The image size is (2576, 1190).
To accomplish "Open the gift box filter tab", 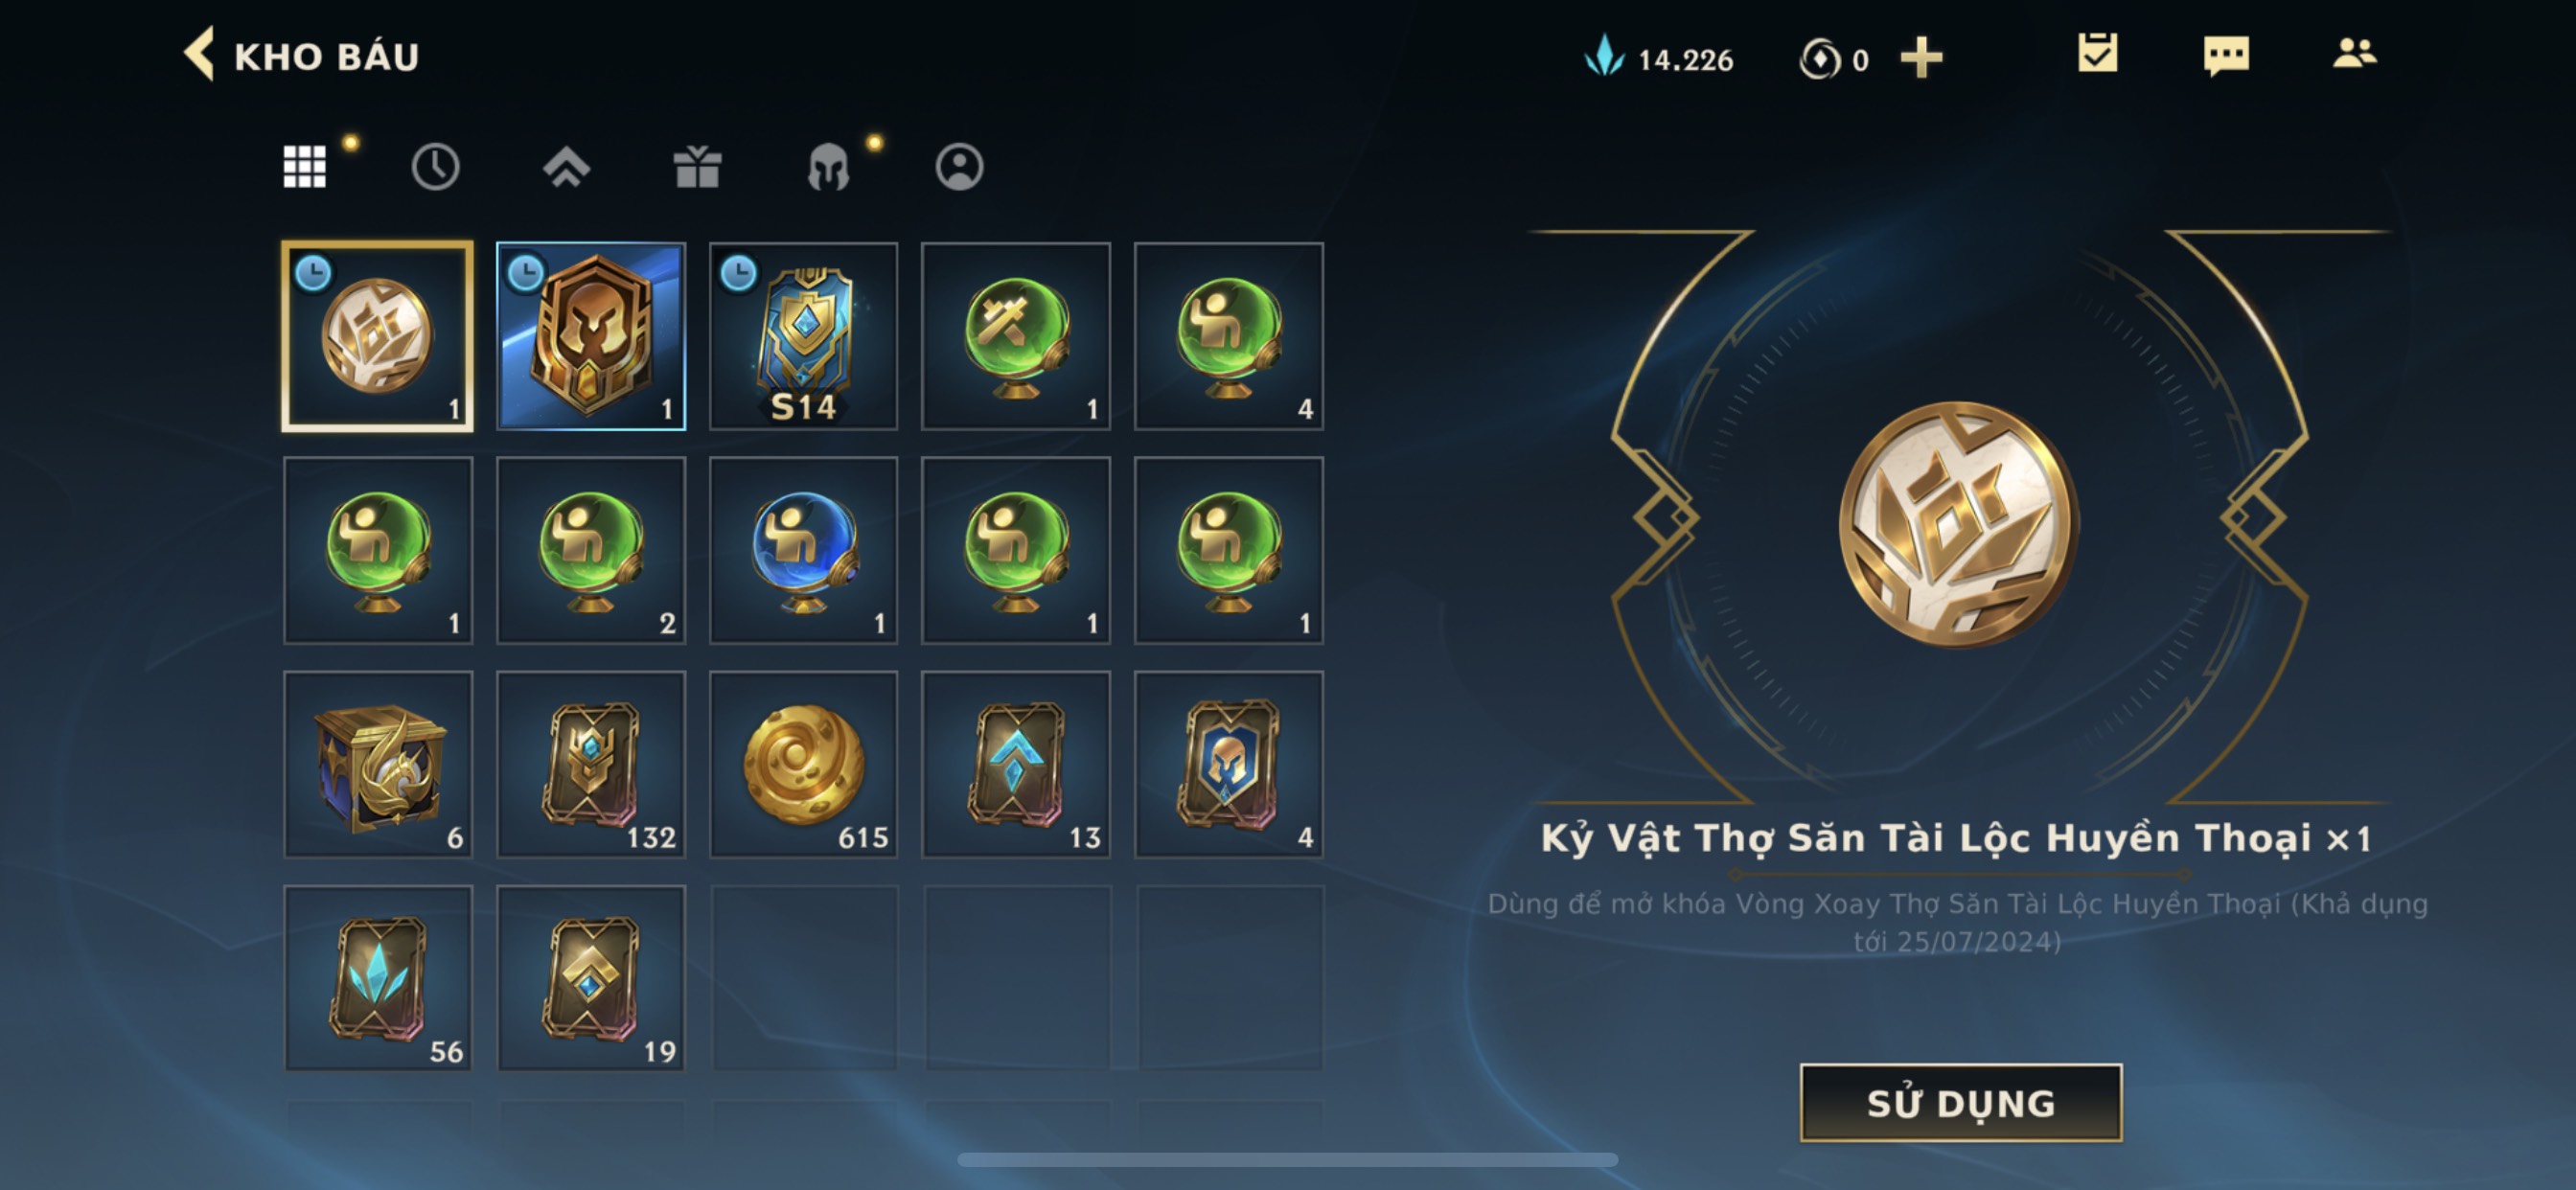I will tap(697, 166).
